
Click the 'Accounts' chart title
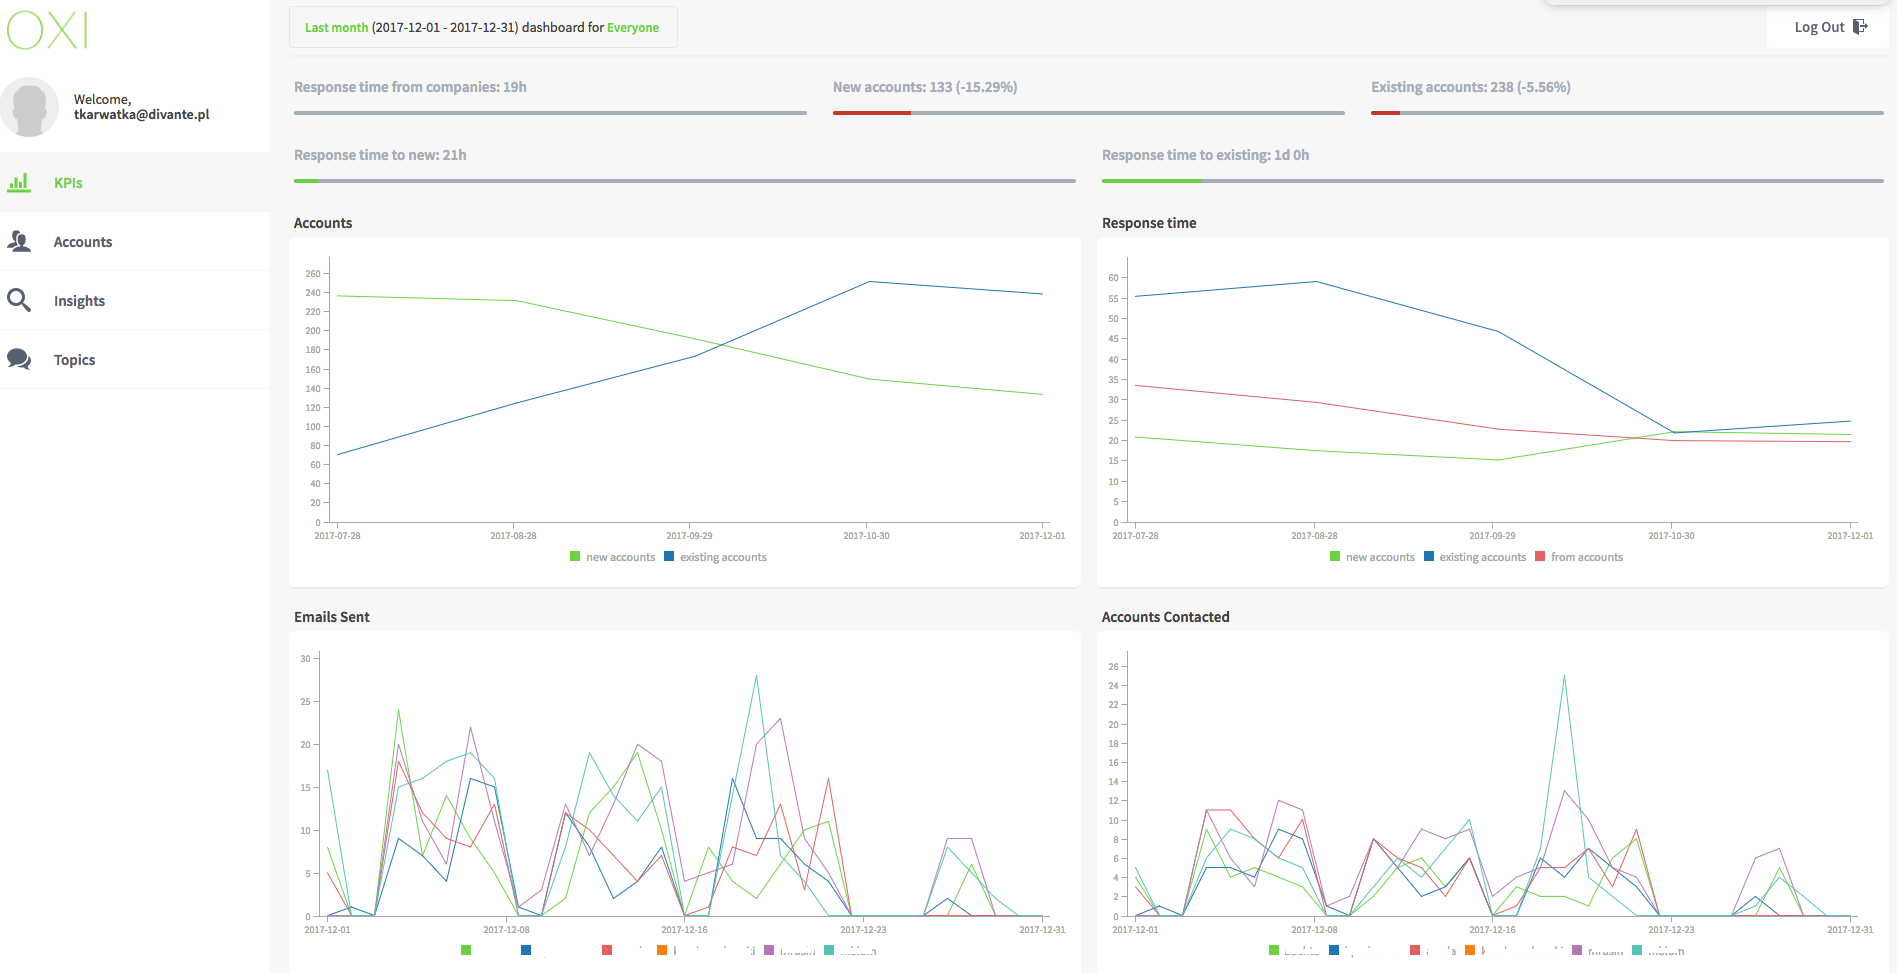pos(323,223)
